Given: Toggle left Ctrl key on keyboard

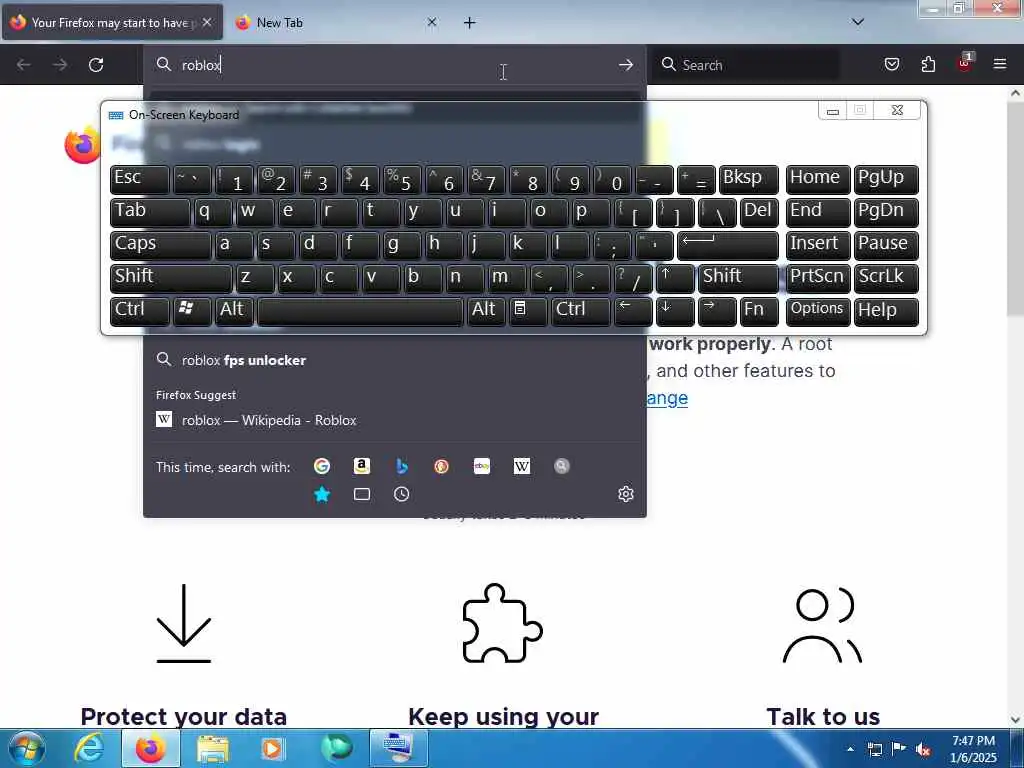Looking at the screenshot, I should coord(140,312).
